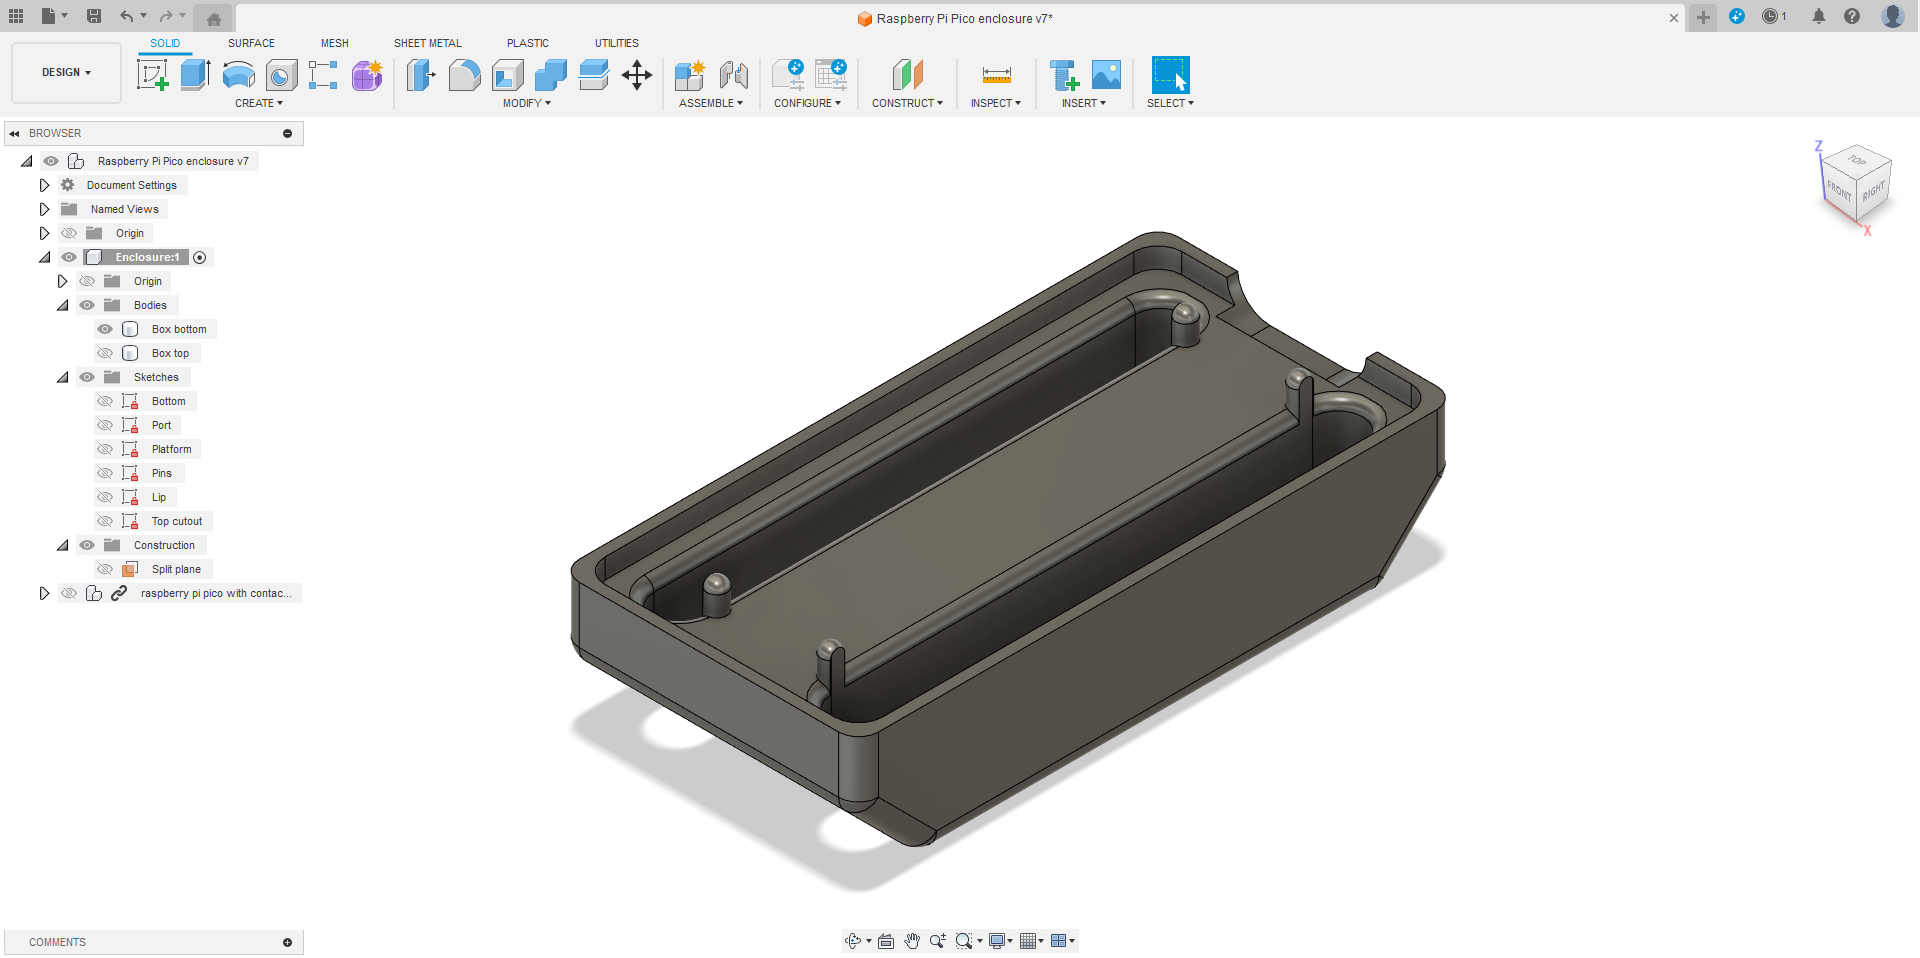The width and height of the screenshot is (1920, 958).
Task: Insert a canvas image
Action: (x=1105, y=74)
